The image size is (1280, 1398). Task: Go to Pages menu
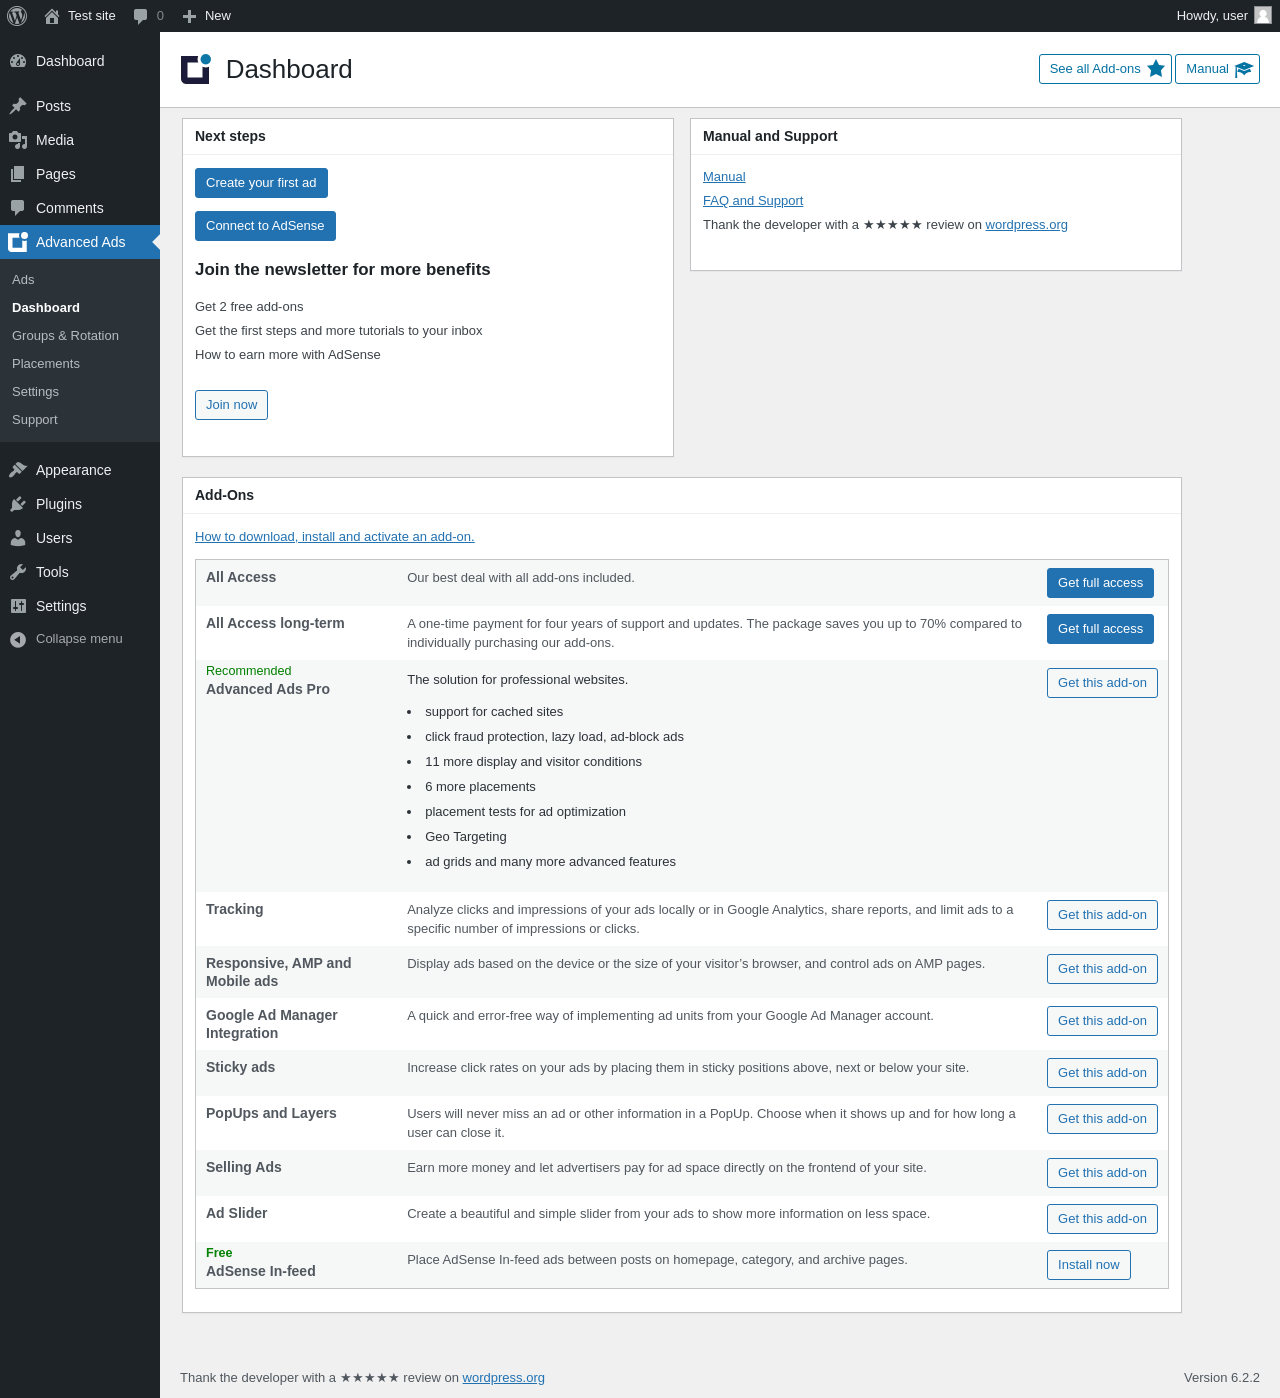(x=80, y=174)
